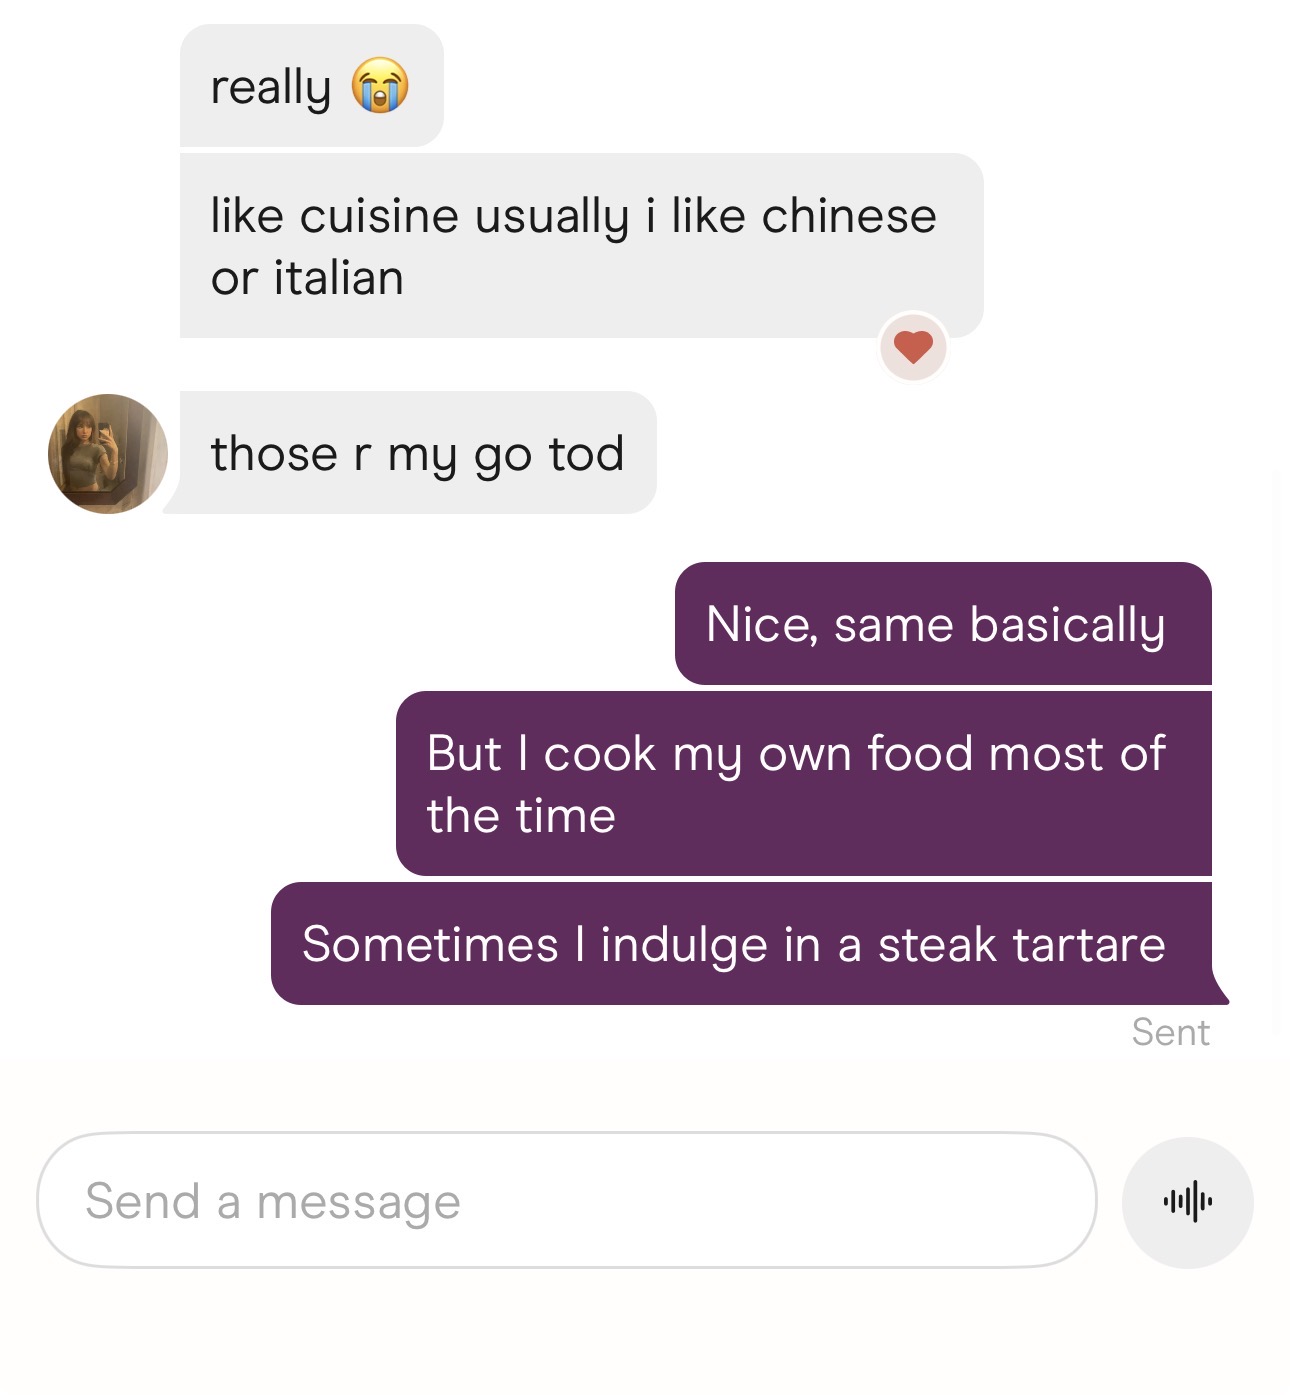
Task: Open the sender's profile photo avatar
Action: 108,454
